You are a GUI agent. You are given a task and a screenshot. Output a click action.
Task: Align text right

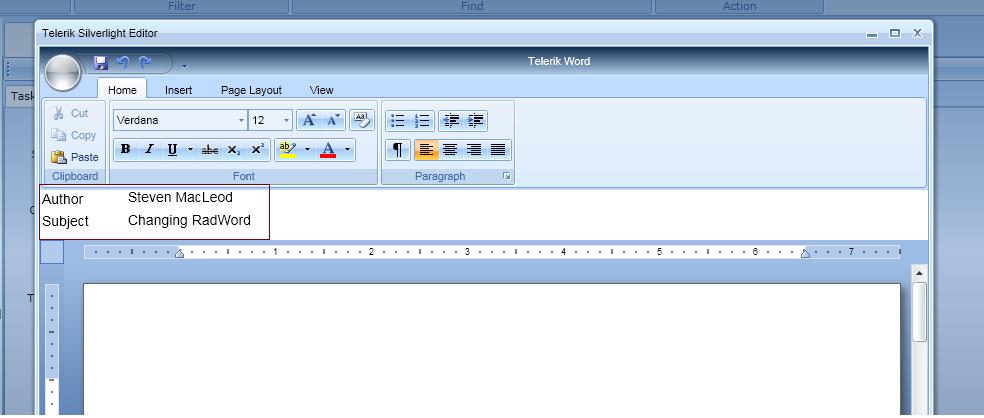[x=474, y=149]
